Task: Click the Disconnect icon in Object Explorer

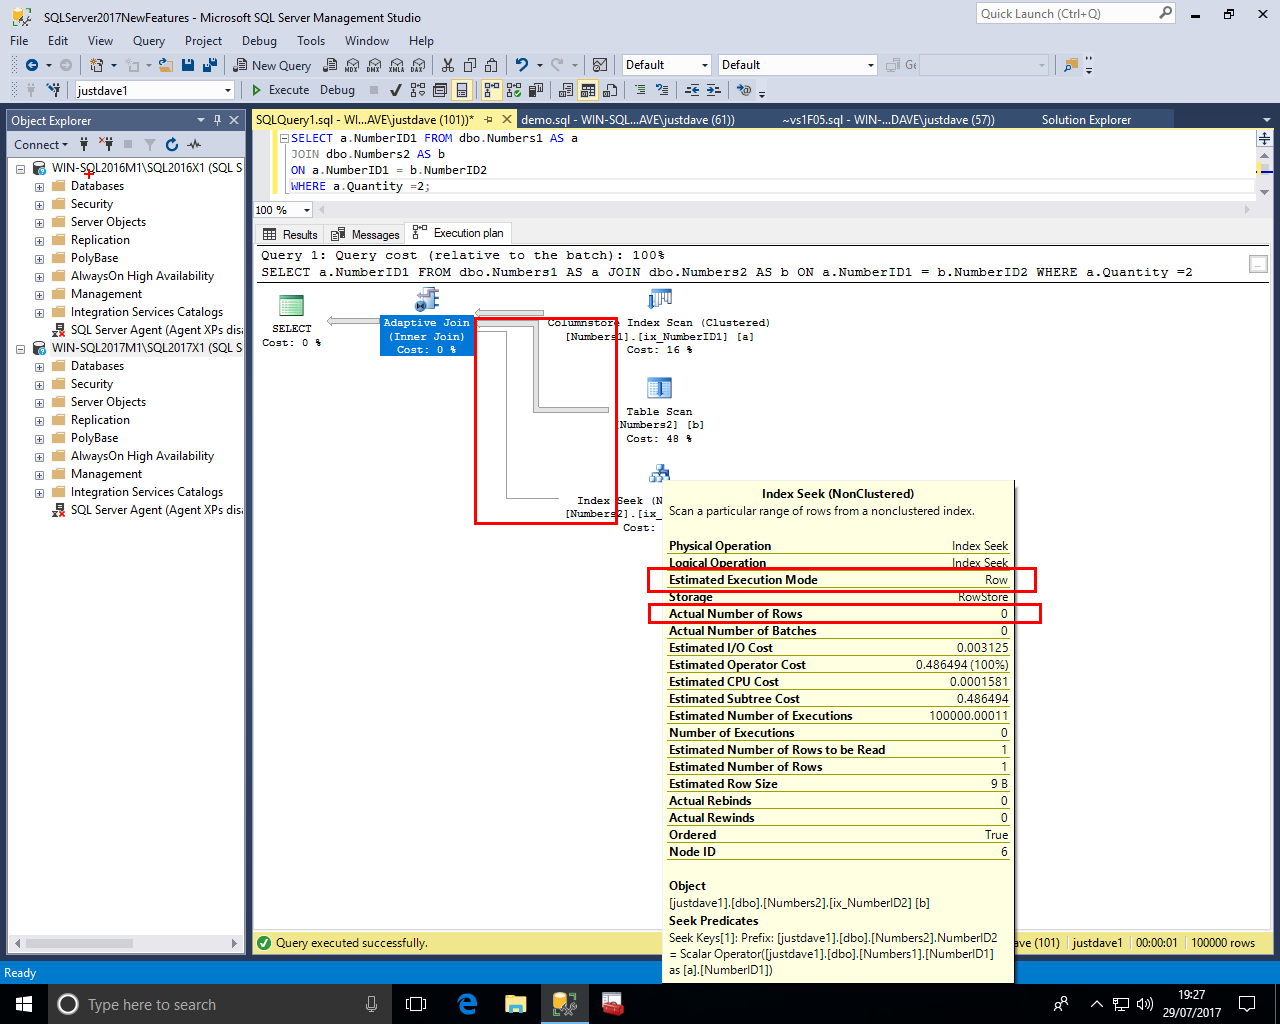Action: click(106, 144)
